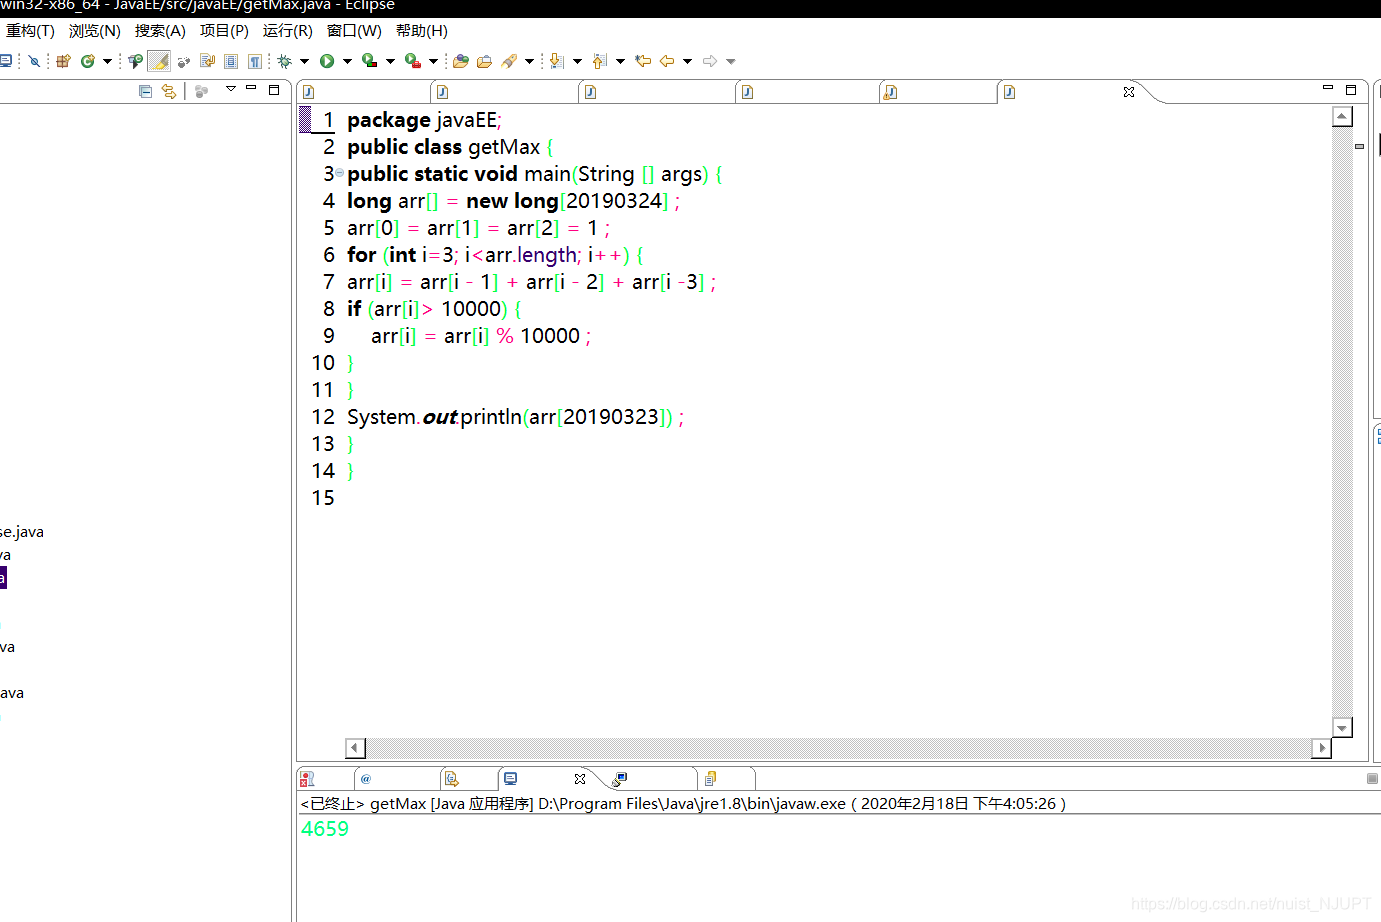Click the Toggle Word Wrap icon
This screenshot has width=1381, height=922.
[208, 61]
